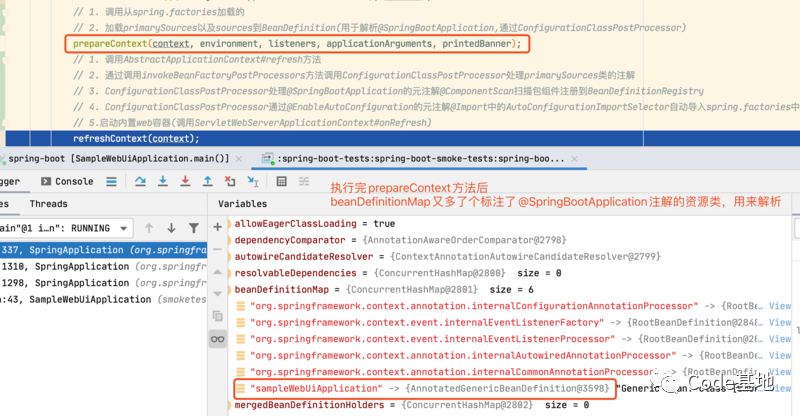The height and width of the screenshot is (416, 800).
Task: Expand the dependencyComparator variable node
Action: [x=230, y=240]
